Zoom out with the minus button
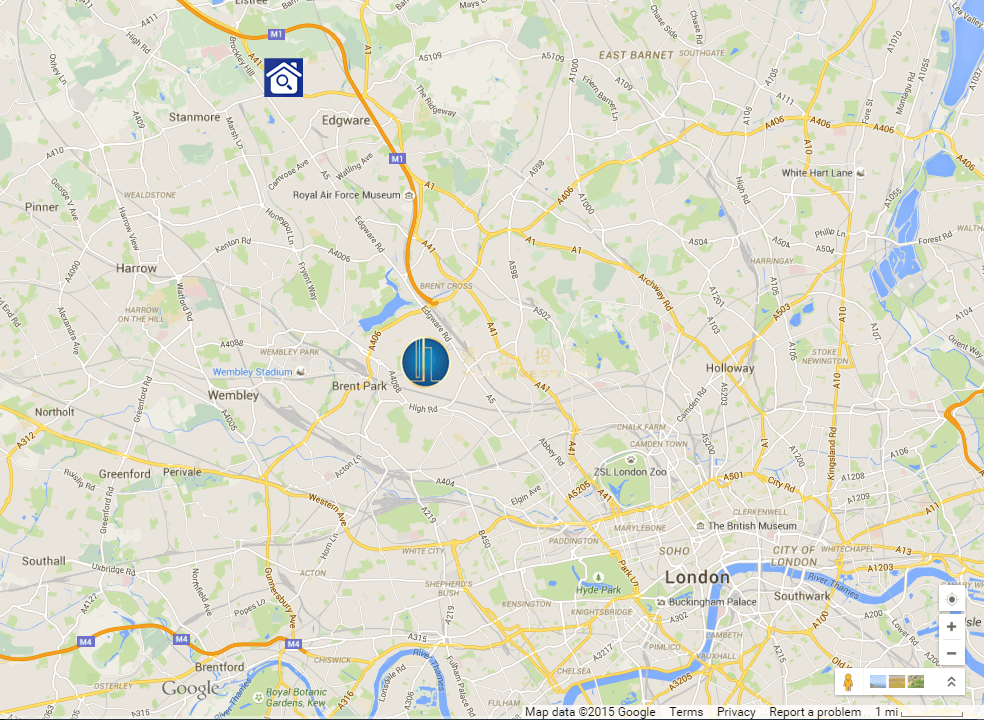The image size is (984, 720). pos(951,653)
